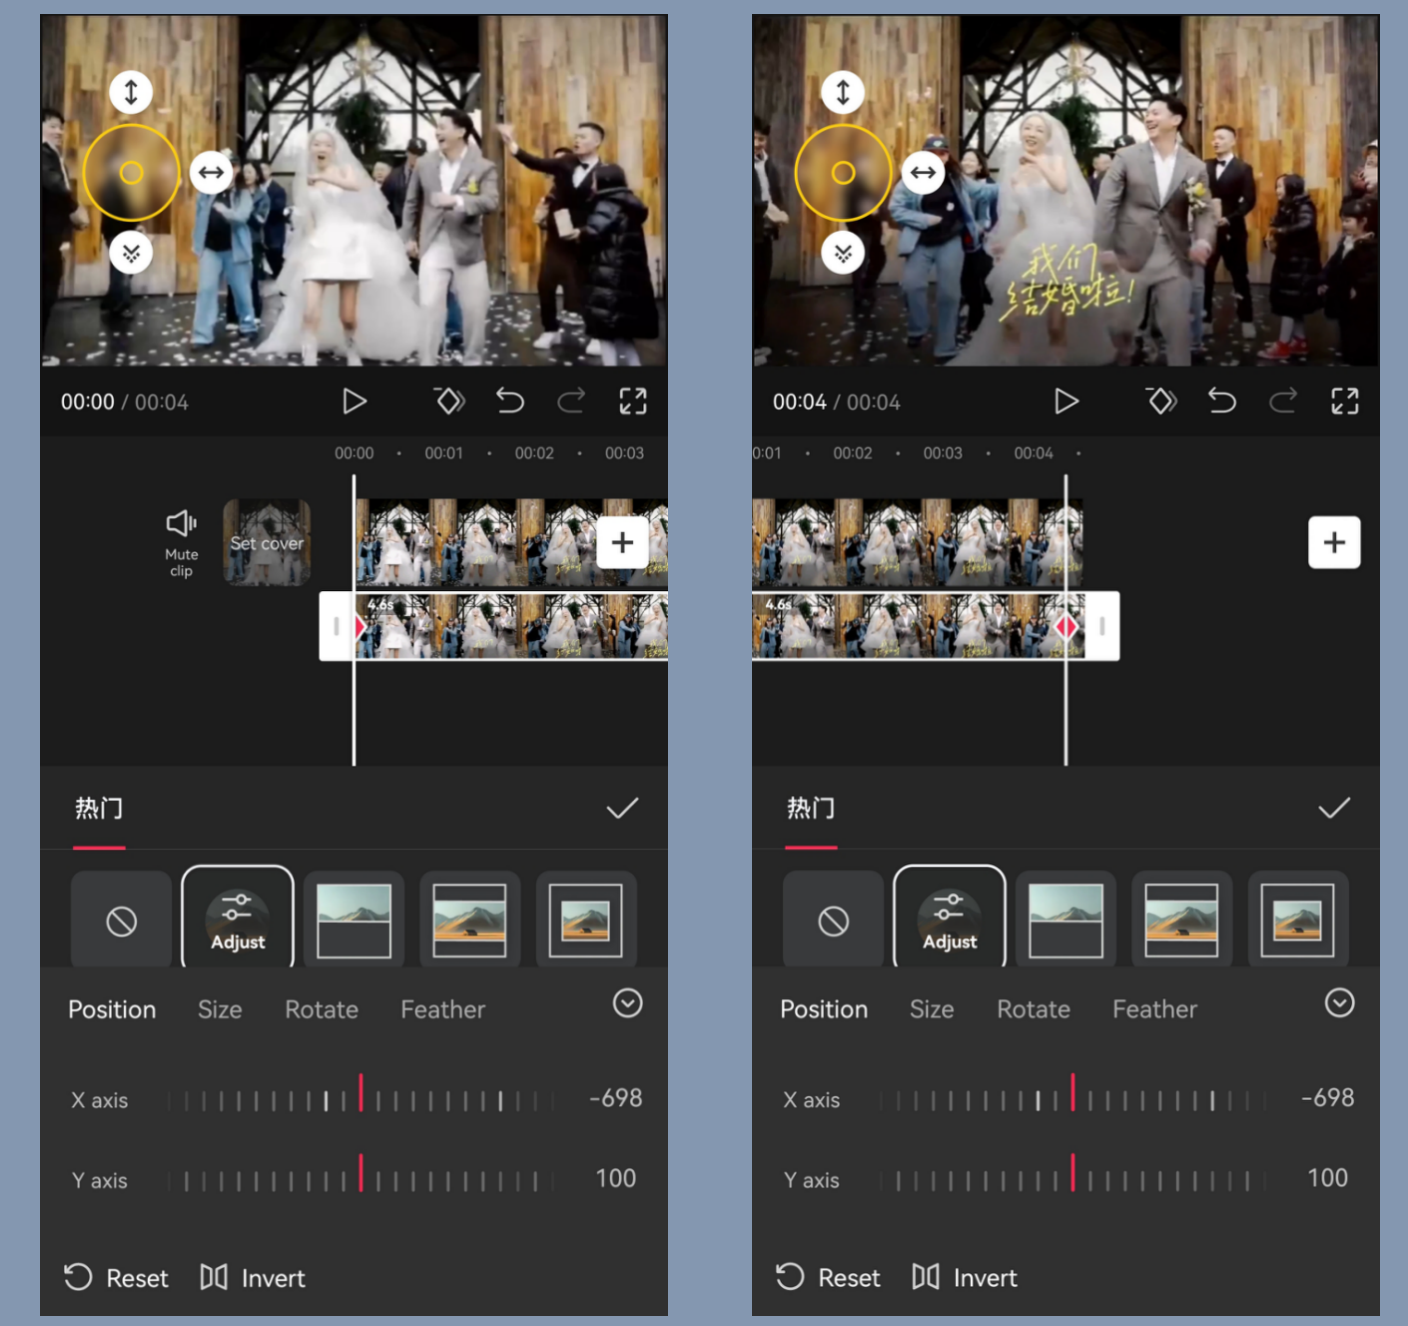Switch to the Feather tab in right screen
Viewport: 1408px width, 1326px height.
coord(1155,1010)
